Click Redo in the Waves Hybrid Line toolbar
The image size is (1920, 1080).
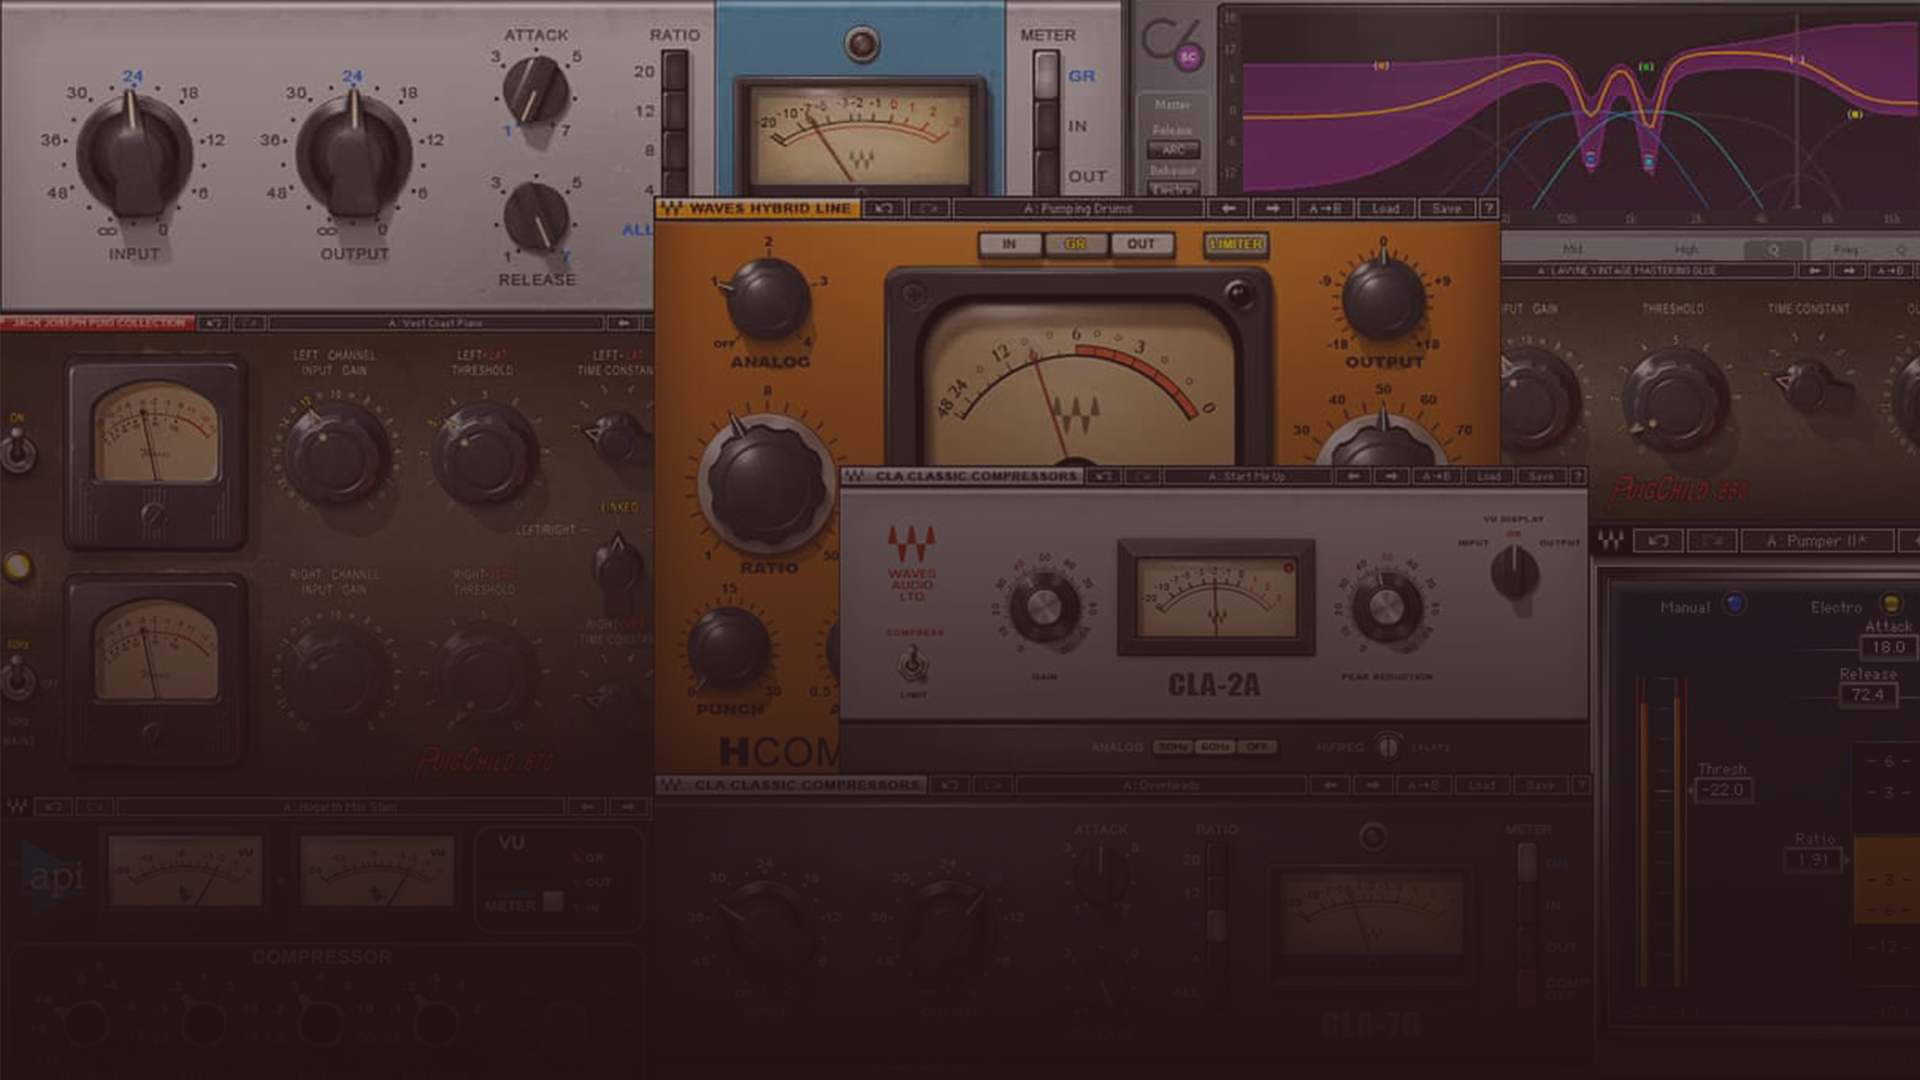[929, 209]
